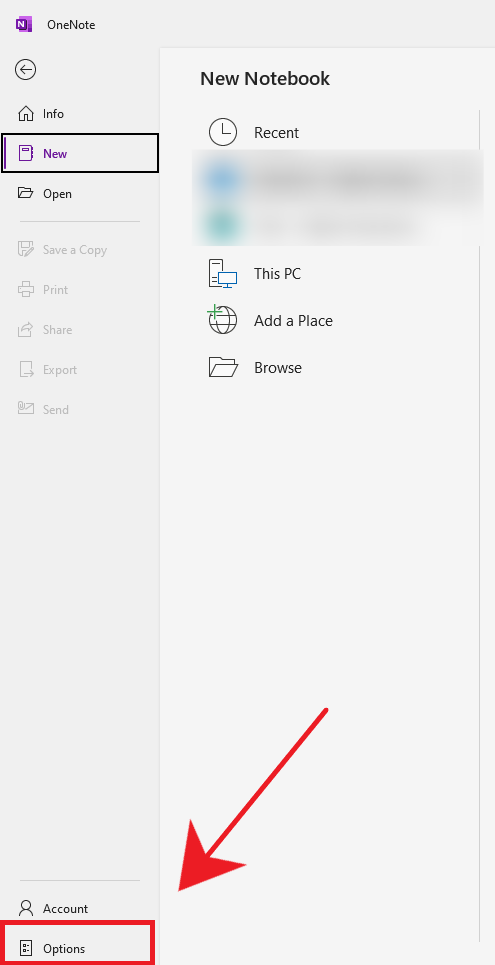Click the folder icon beside Open
Viewport: 495px width, 965px height.
(x=26, y=193)
